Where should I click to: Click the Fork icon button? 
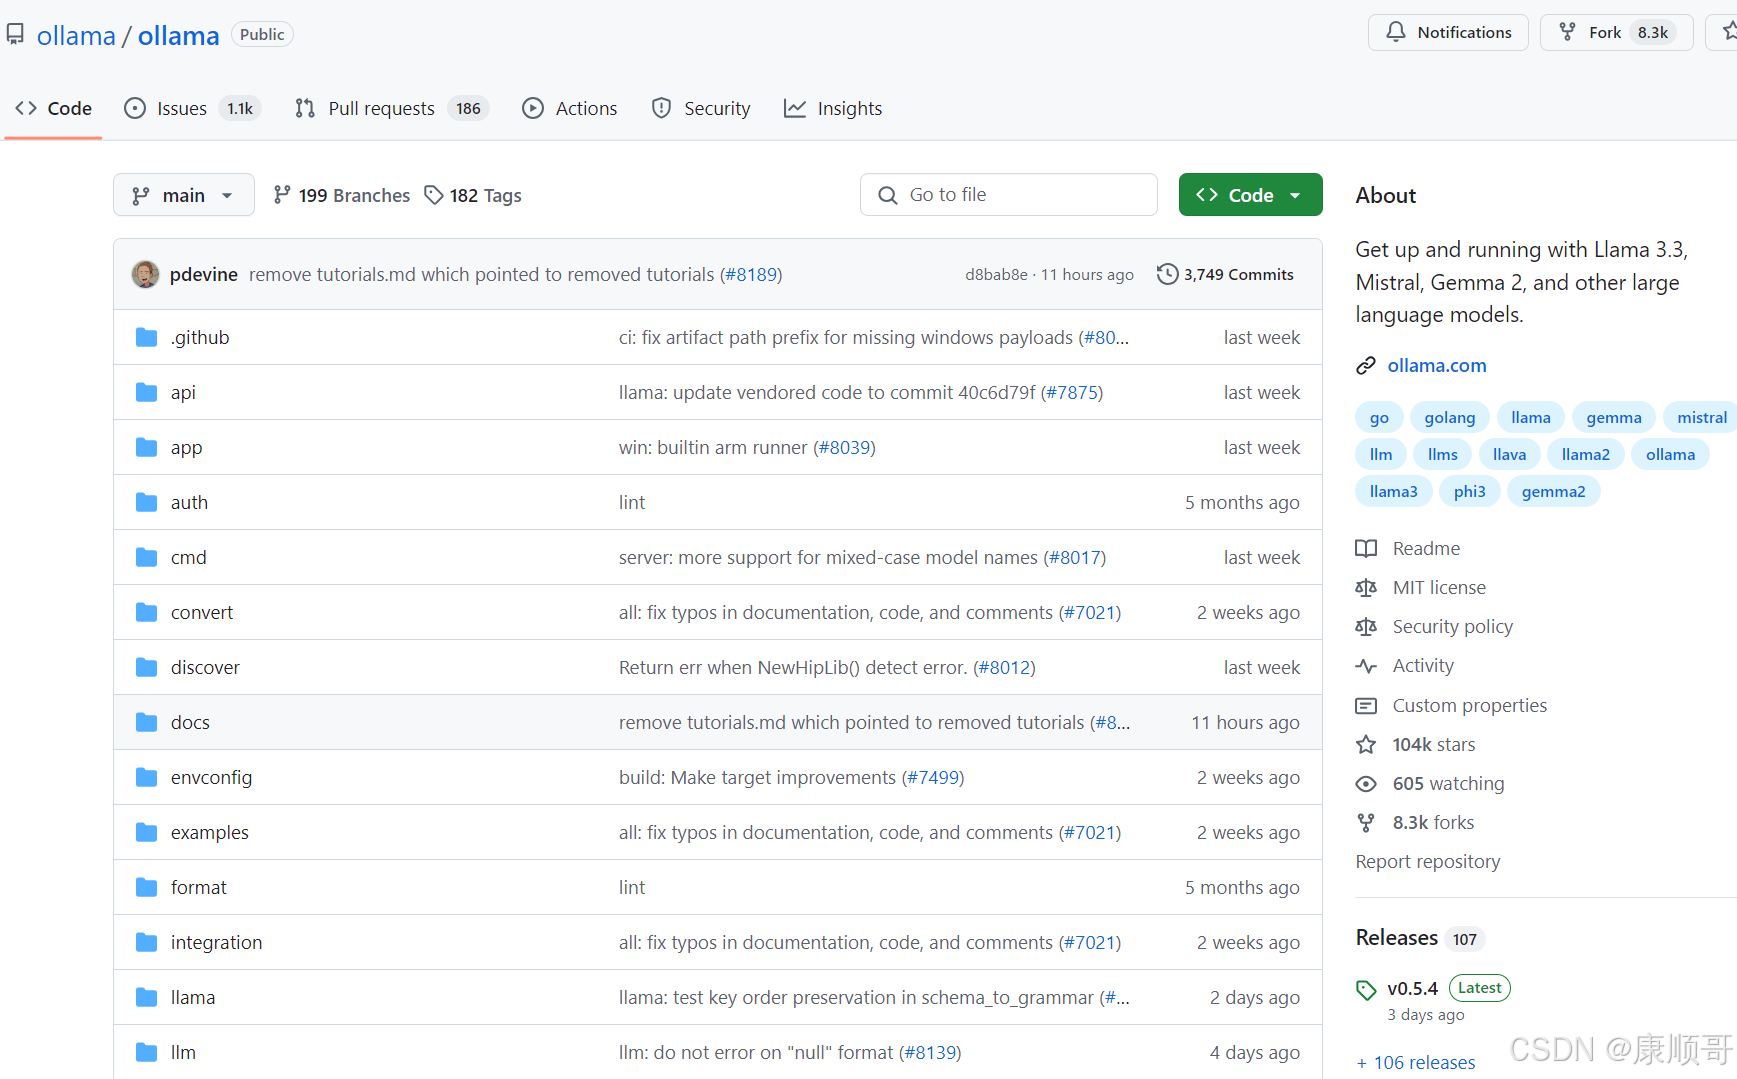coord(1567,32)
